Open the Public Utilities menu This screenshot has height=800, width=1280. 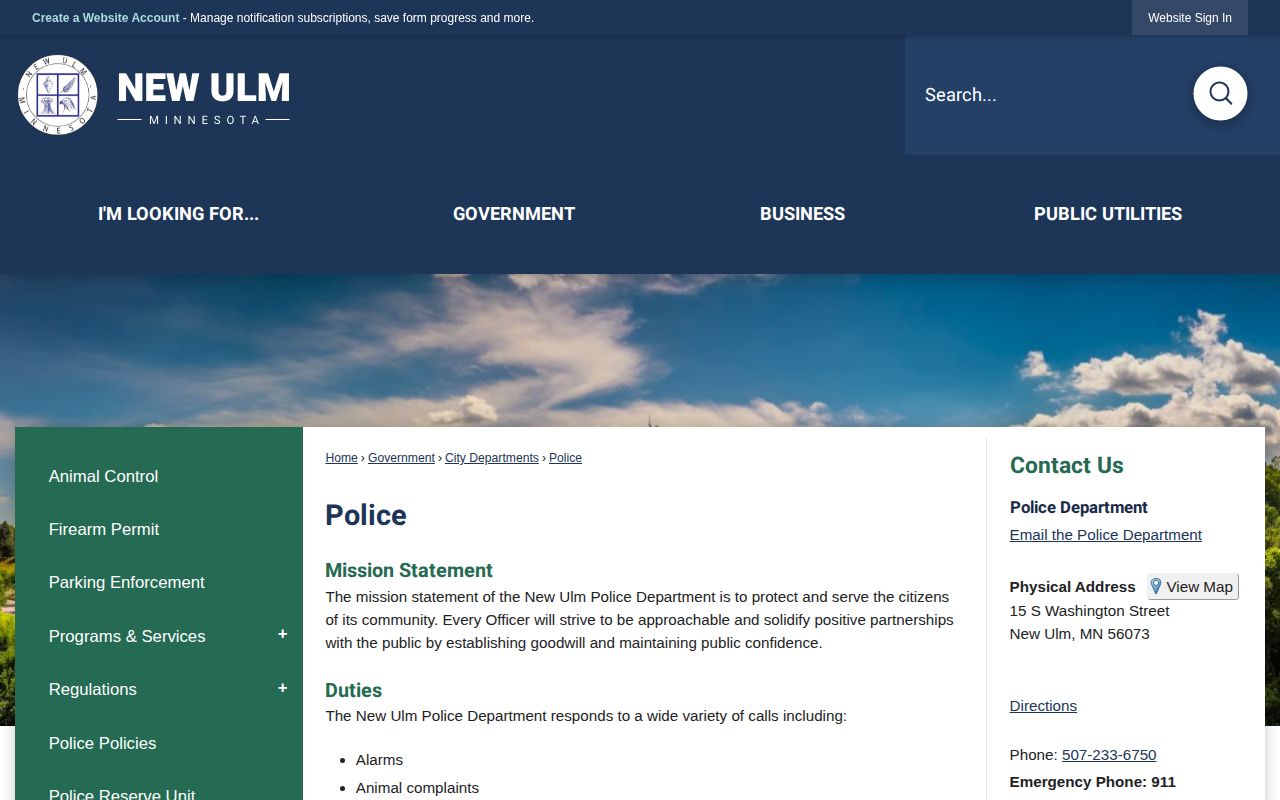coord(1108,214)
